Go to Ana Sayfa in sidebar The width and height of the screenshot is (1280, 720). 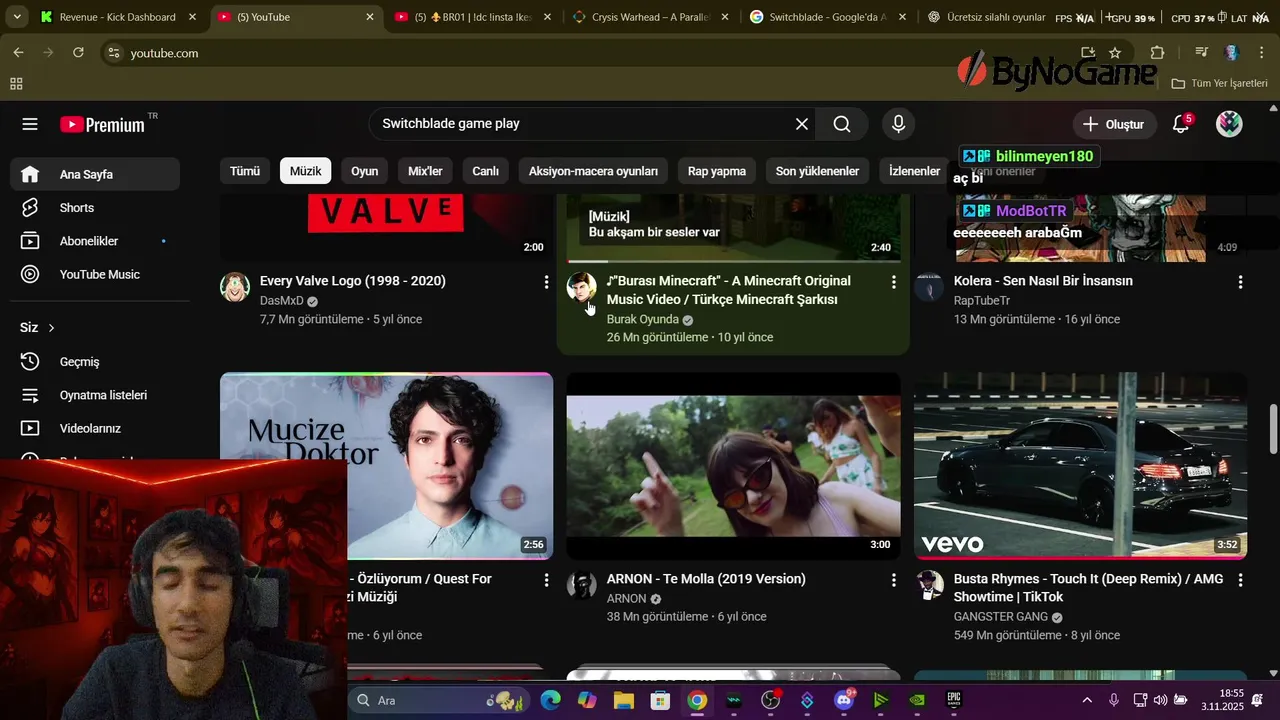coord(95,174)
